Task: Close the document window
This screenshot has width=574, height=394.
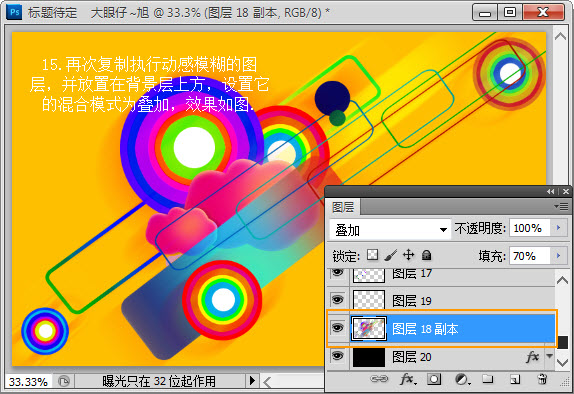Action: 543,12
